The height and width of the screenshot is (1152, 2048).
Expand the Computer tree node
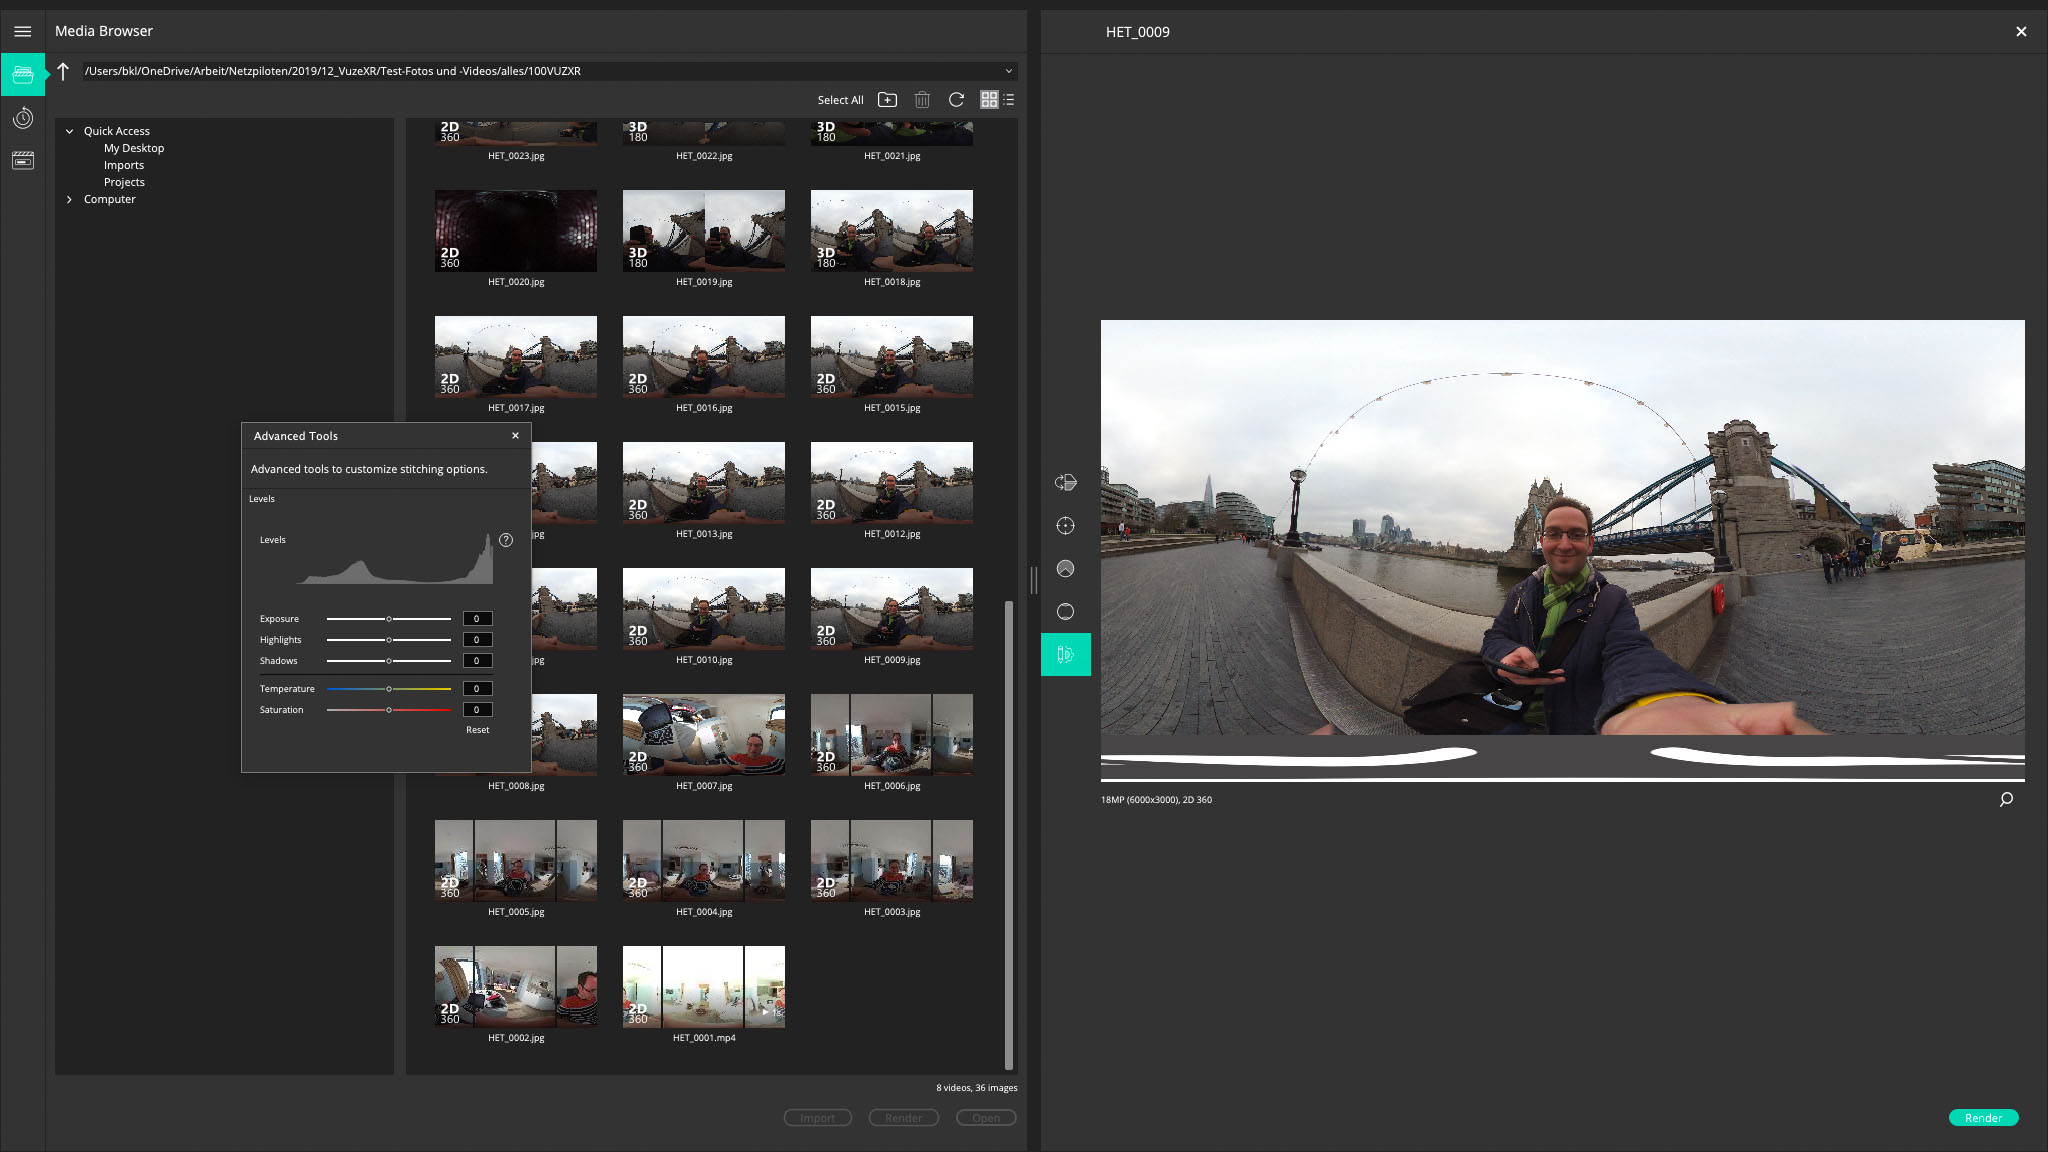click(x=69, y=199)
